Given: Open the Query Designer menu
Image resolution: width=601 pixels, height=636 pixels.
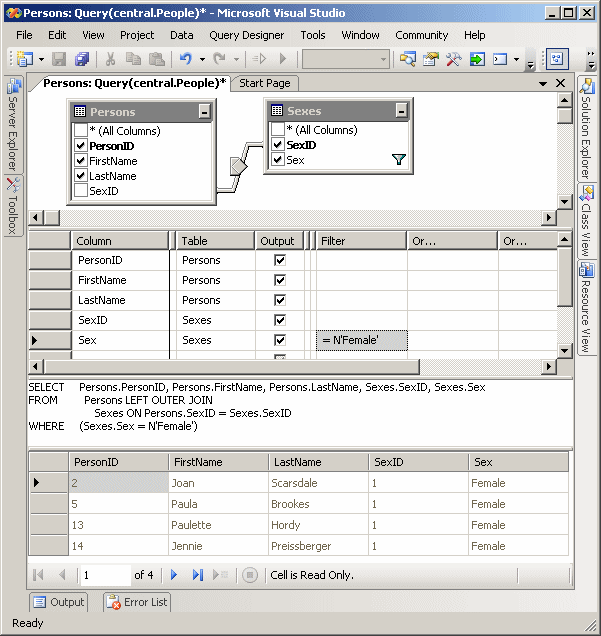Looking at the screenshot, I should pyautogui.click(x=247, y=35).
